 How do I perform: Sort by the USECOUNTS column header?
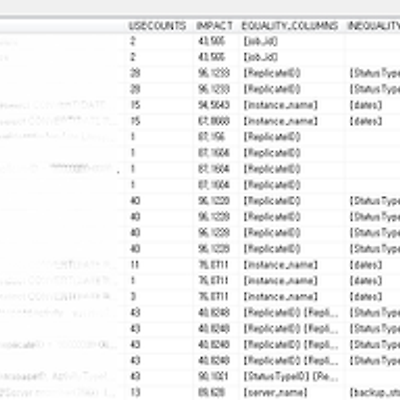(x=157, y=26)
